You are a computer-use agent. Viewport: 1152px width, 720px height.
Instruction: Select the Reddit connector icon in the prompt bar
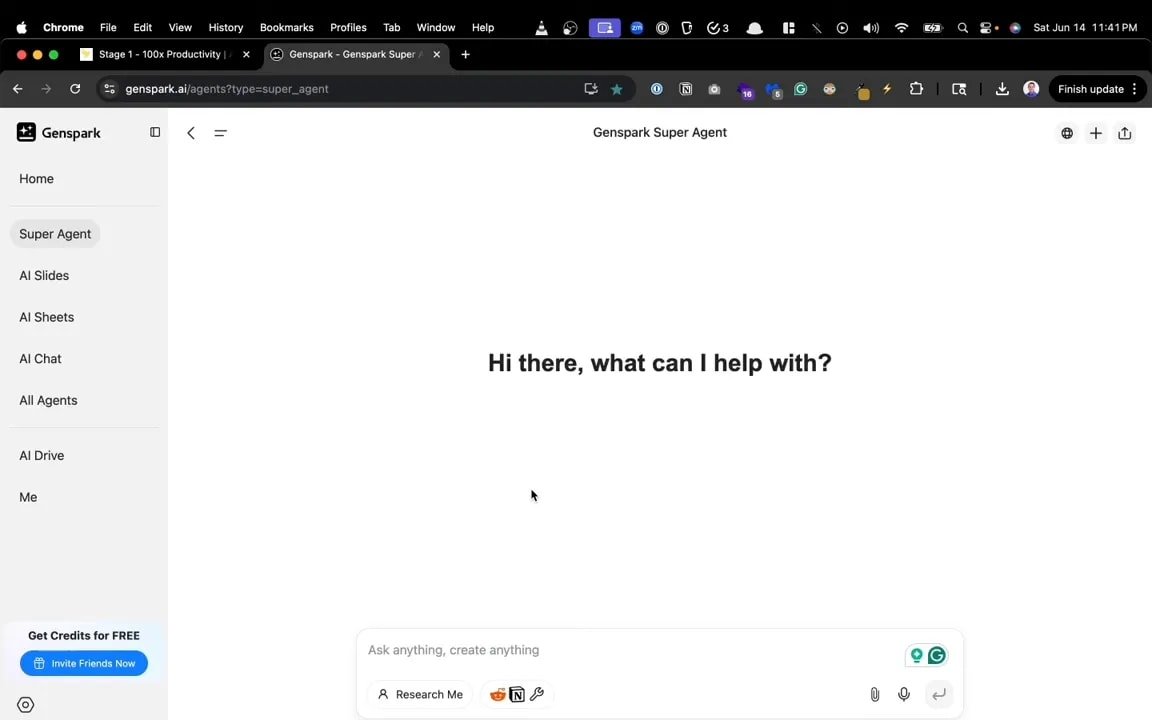(x=497, y=694)
